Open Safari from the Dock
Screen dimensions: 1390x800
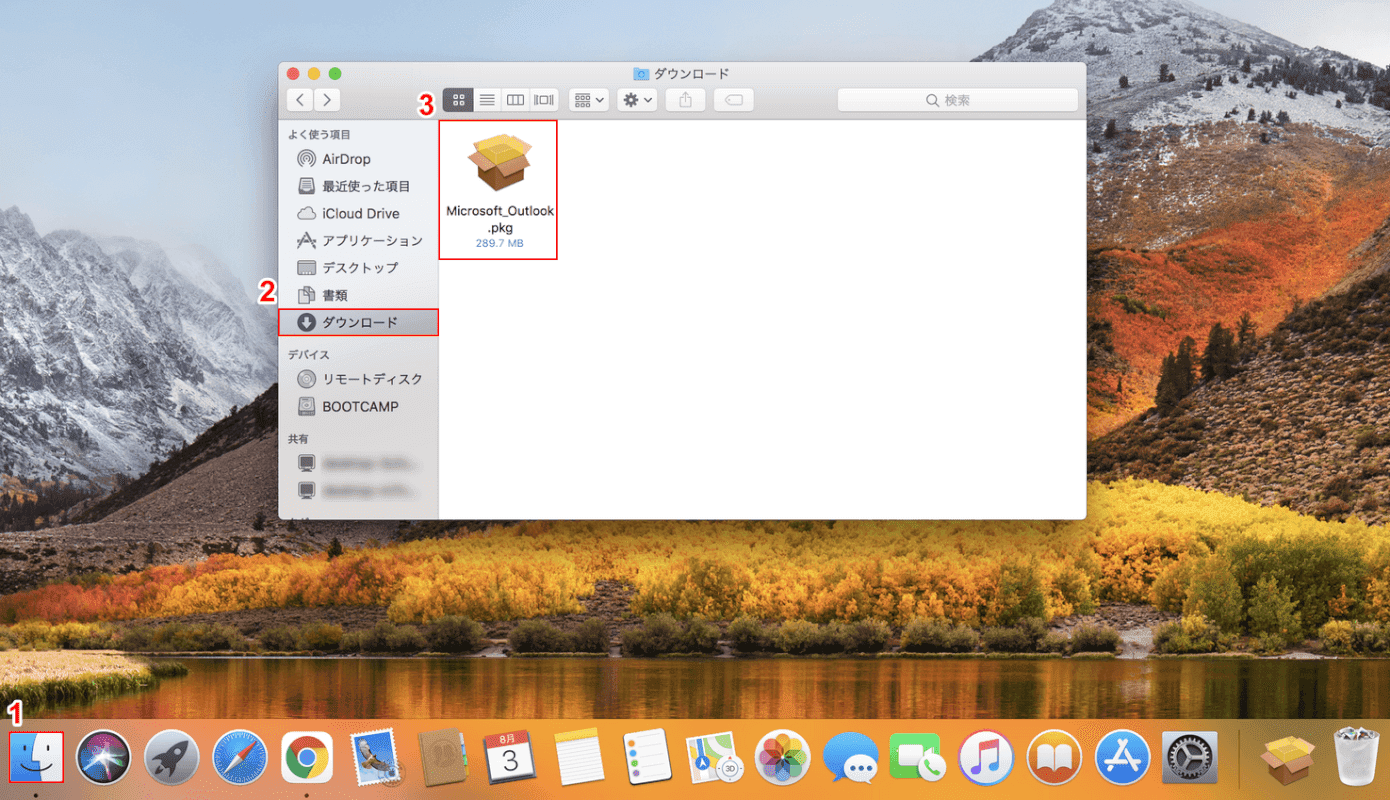pos(240,757)
